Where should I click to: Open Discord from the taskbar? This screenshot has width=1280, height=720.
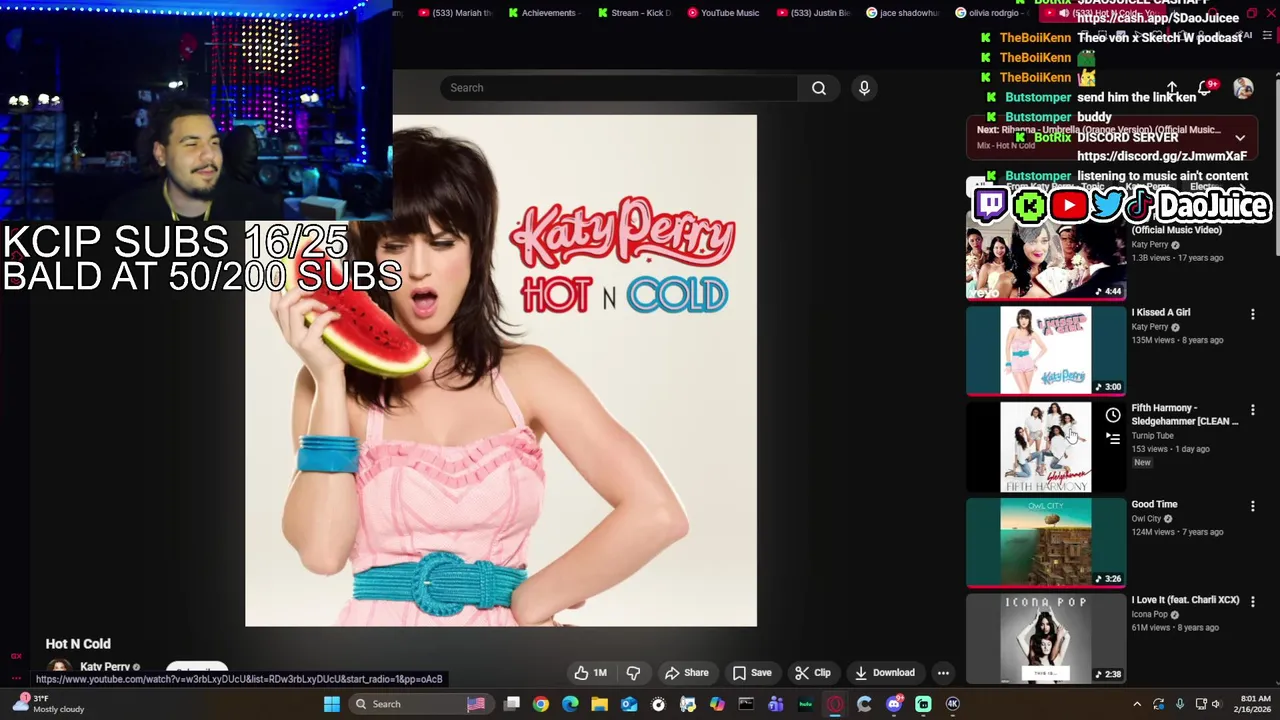click(x=894, y=704)
